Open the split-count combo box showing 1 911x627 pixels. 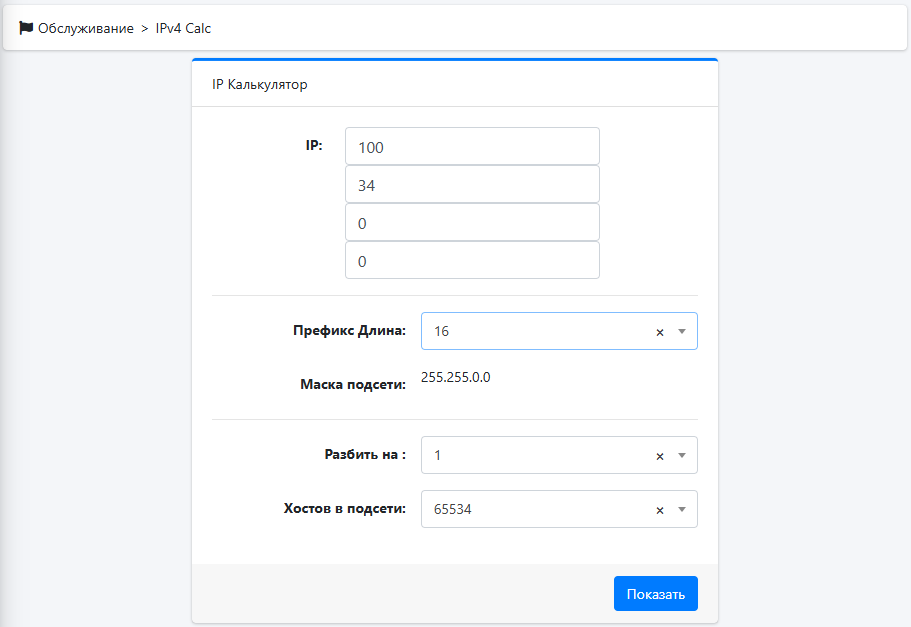559,455
